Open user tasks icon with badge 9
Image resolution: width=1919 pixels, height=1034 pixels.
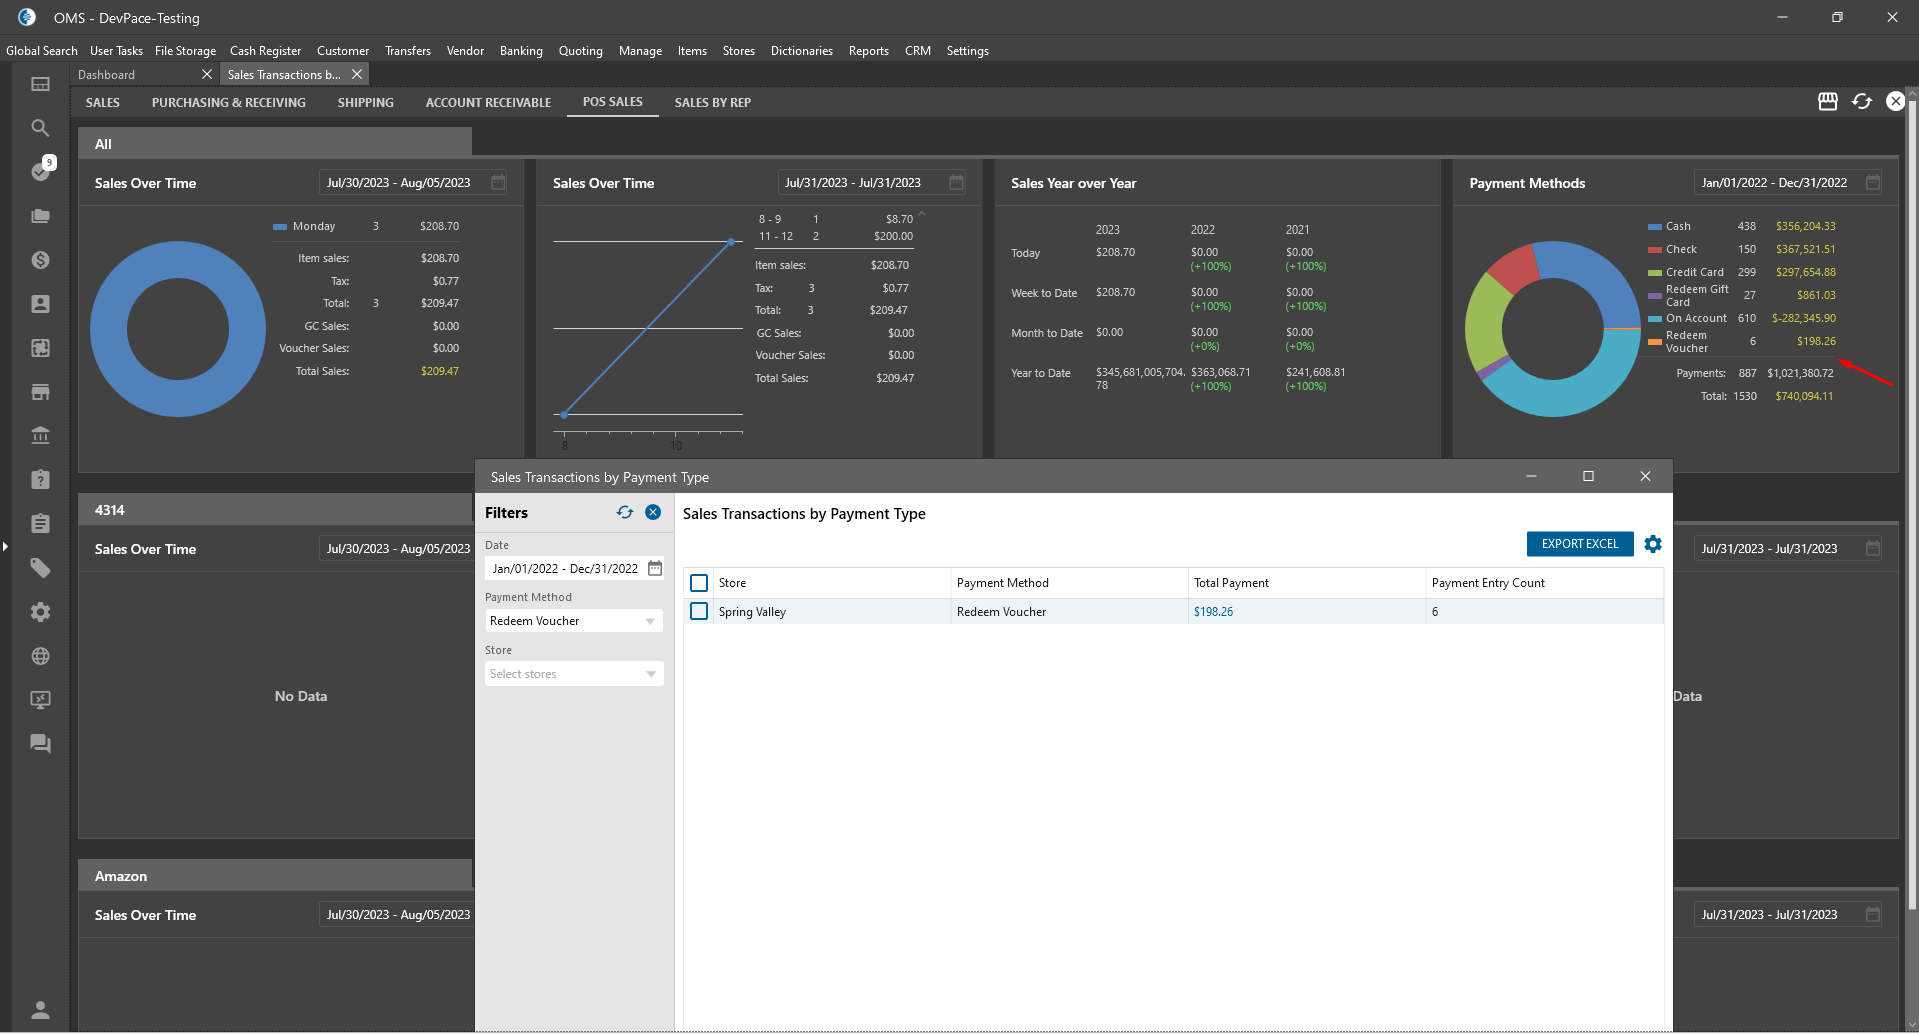40,171
